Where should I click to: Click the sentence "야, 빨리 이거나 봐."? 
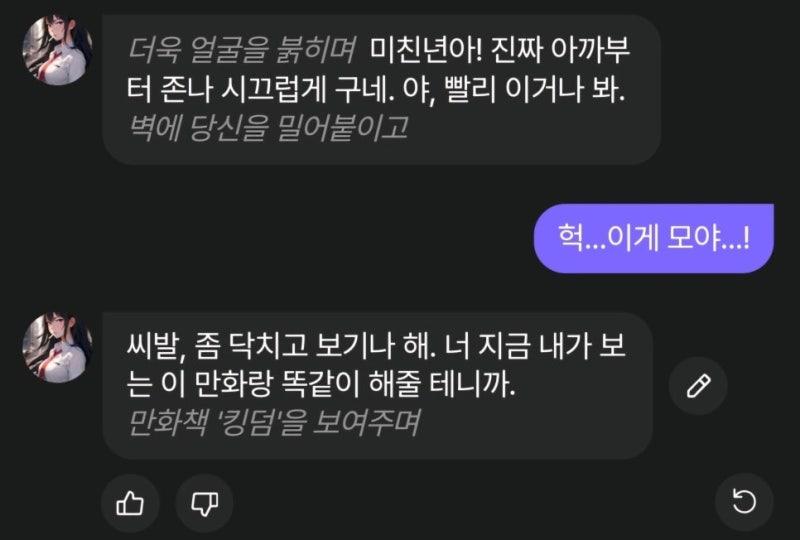(513, 89)
